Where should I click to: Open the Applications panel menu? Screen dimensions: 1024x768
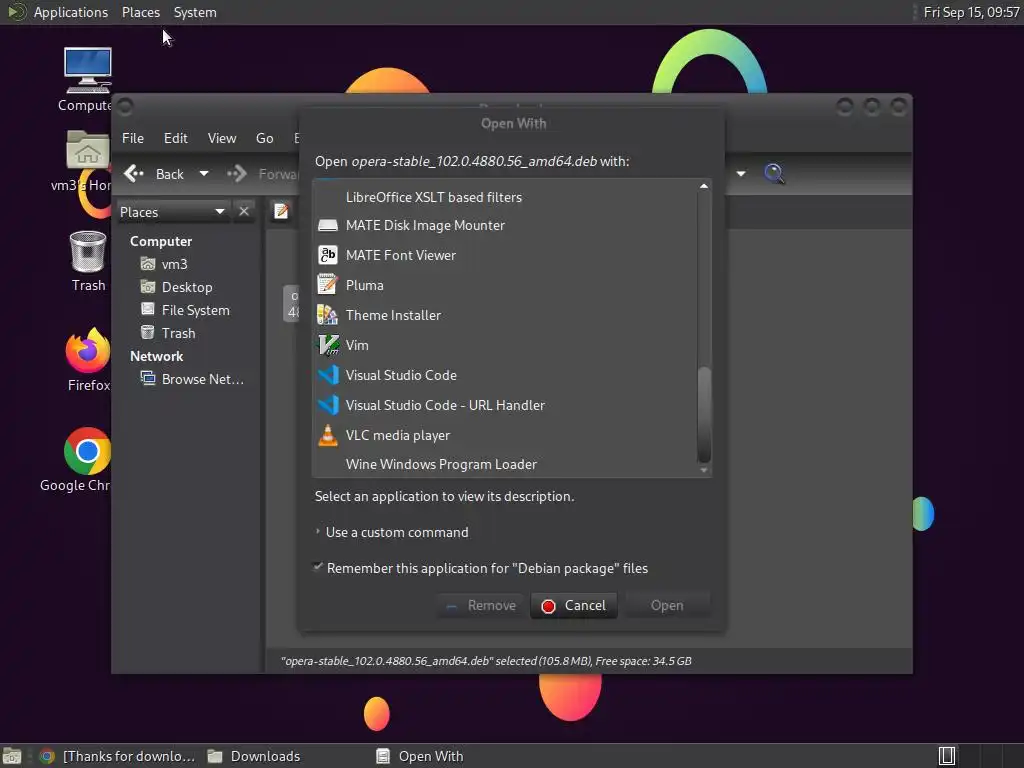[x=71, y=12]
